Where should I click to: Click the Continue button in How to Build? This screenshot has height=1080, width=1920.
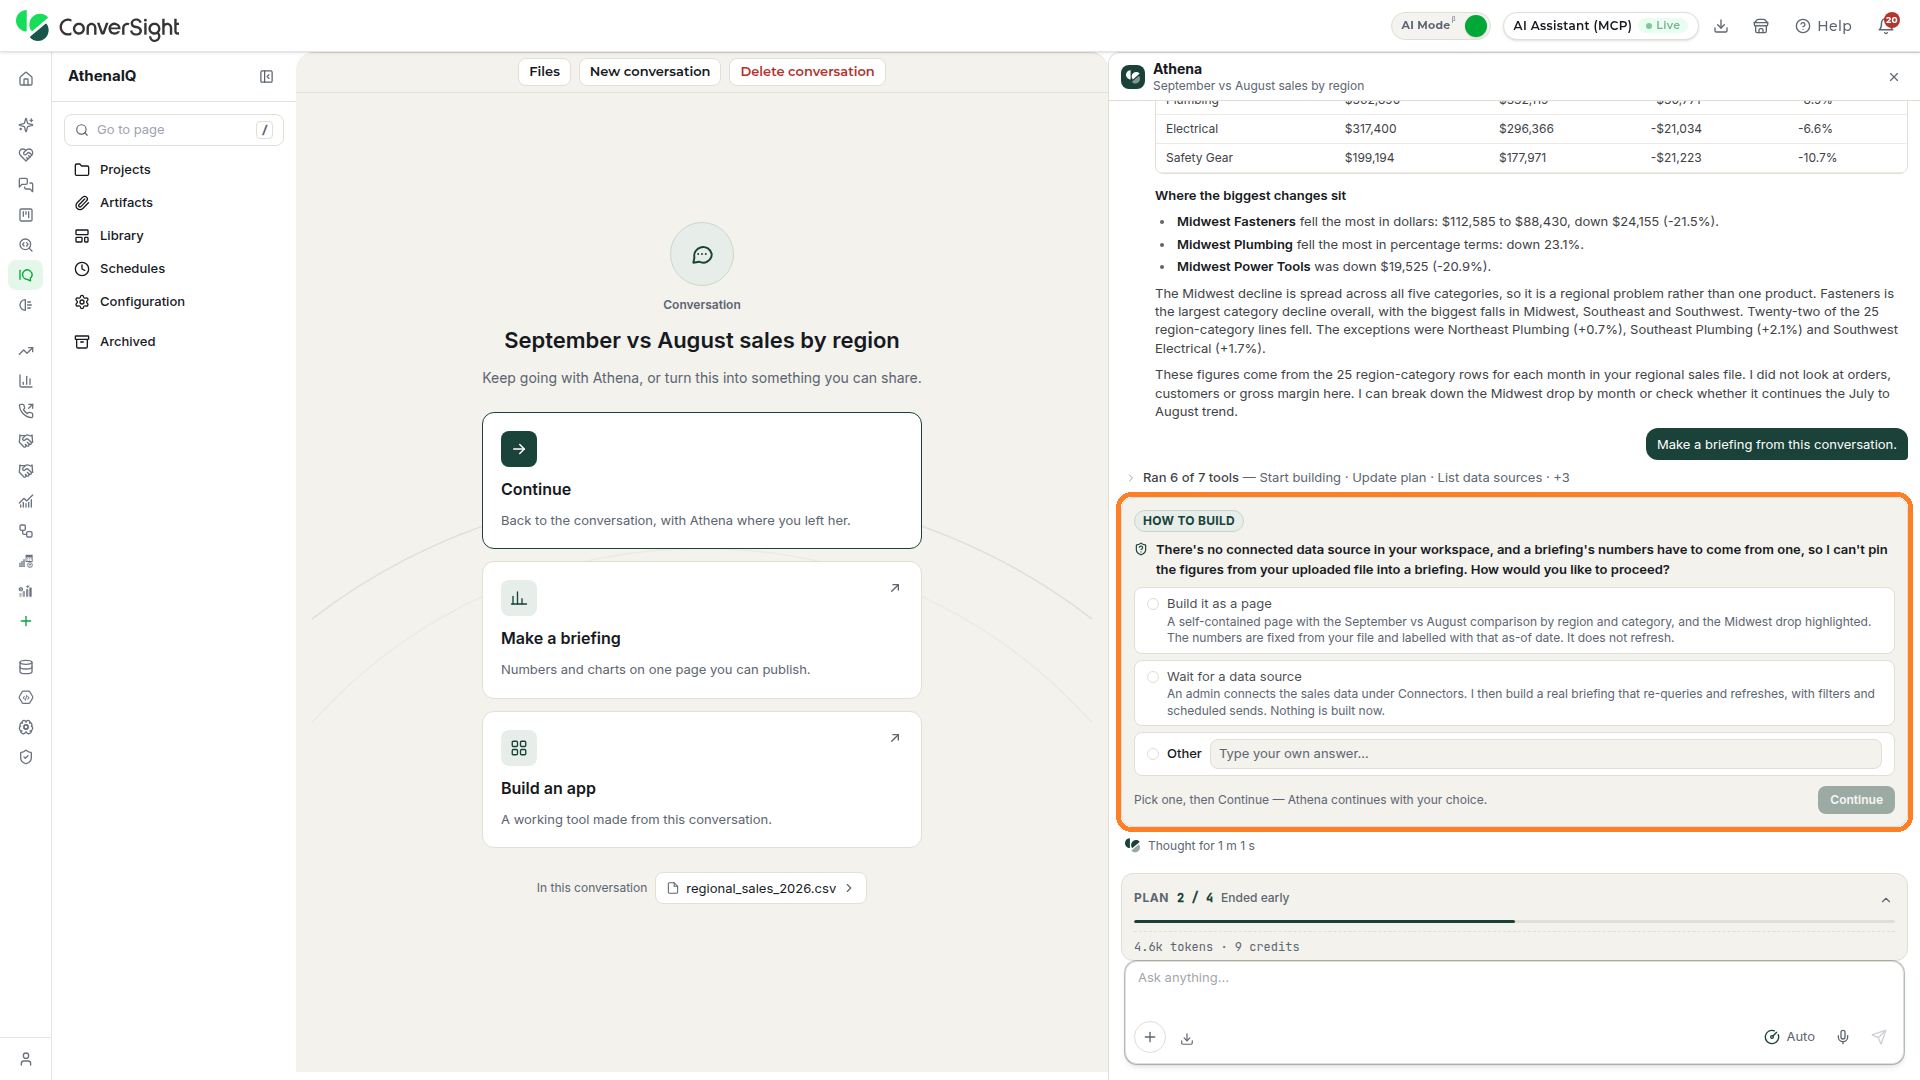click(x=1856, y=800)
